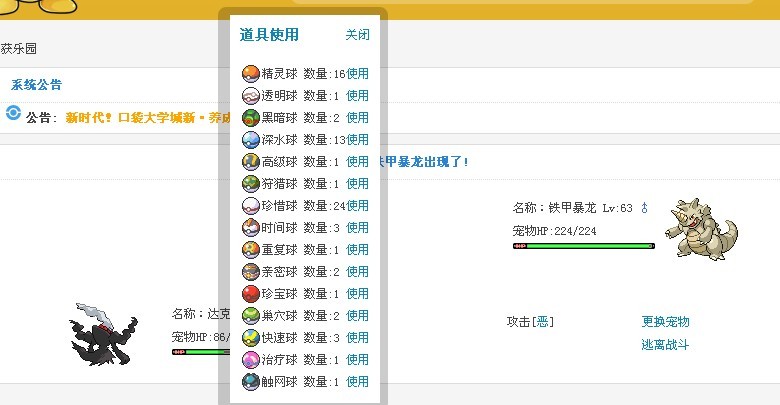Use the 触网球 item
The image size is (780, 405).
[358, 382]
